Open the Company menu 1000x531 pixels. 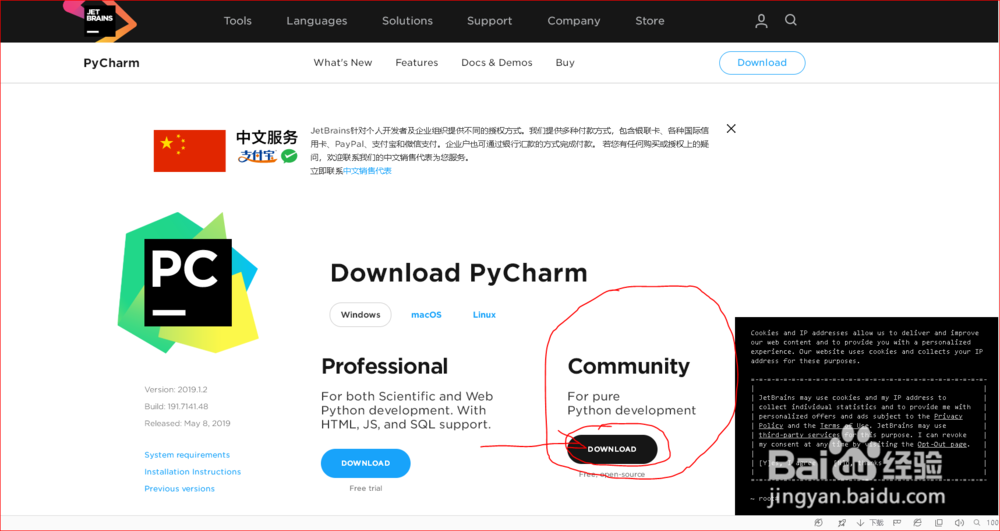point(574,21)
